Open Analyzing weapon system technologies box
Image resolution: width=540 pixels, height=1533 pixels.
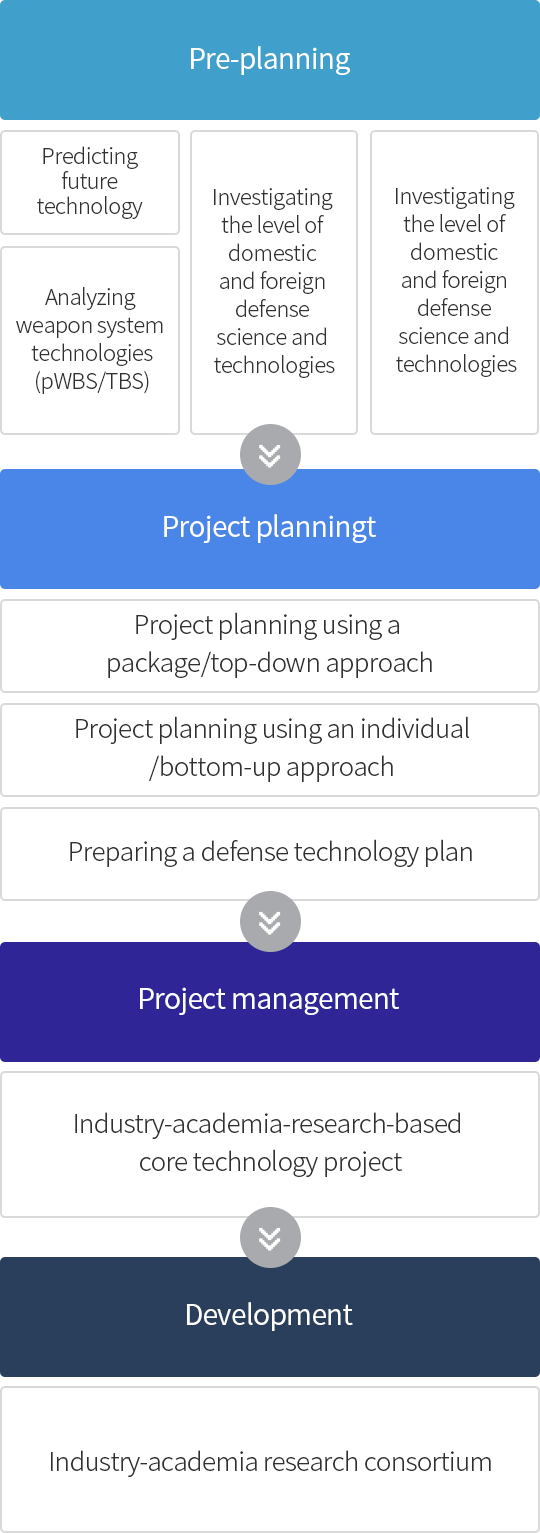(x=90, y=340)
